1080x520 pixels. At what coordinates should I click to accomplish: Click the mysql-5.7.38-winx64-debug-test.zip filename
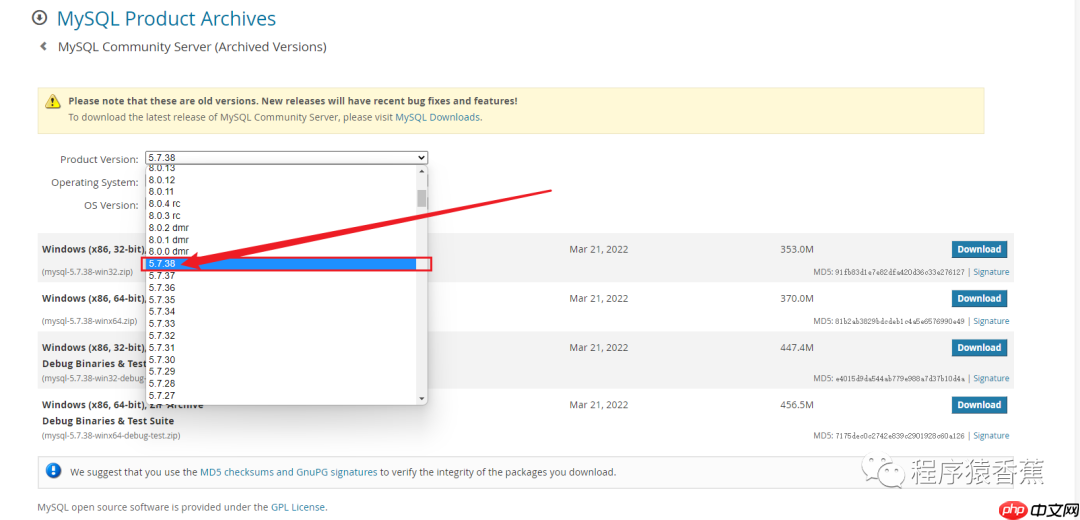click(x=111, y=435)
